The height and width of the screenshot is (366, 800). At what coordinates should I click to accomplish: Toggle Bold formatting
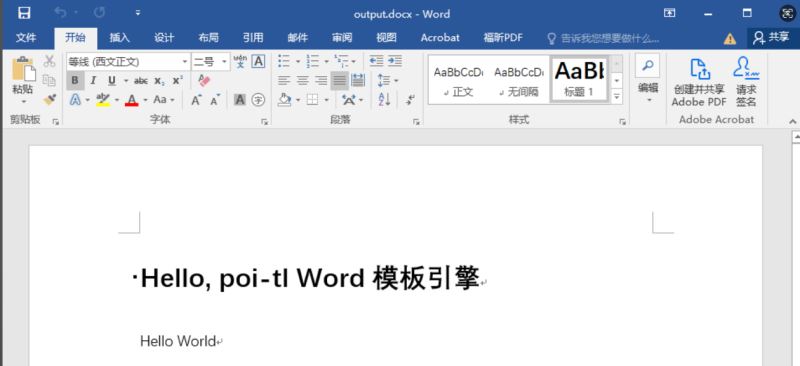coord(75,81)
